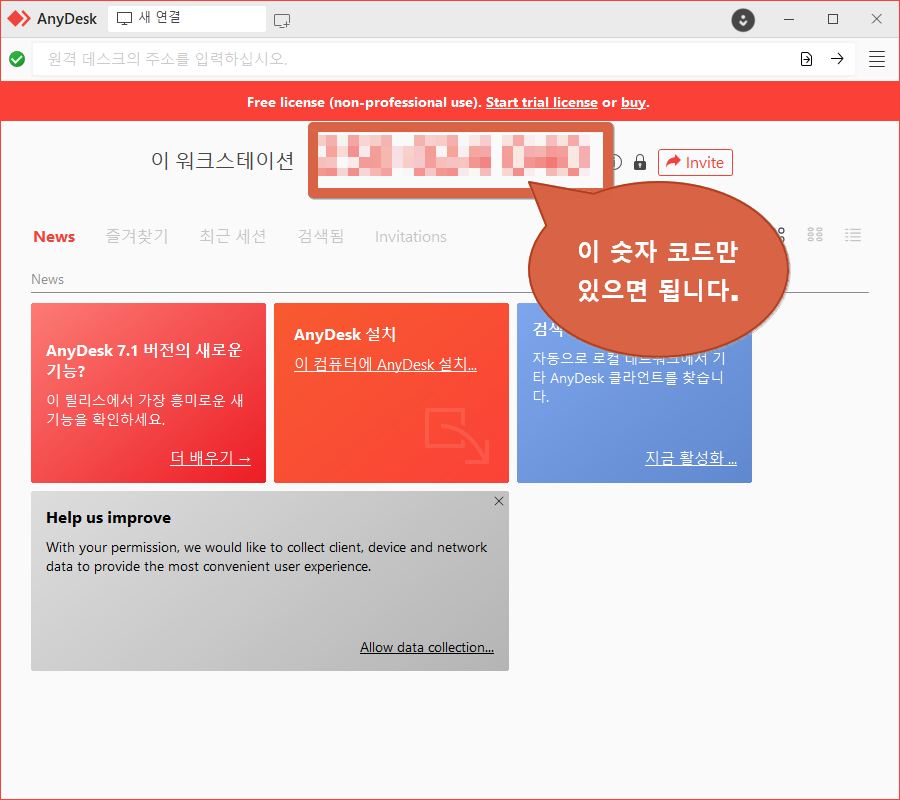The height and width of the screenshot is (800, 900).
Task: Open the AnyDesk 7.1 새로운 기능 card
Action: [148, 393]
